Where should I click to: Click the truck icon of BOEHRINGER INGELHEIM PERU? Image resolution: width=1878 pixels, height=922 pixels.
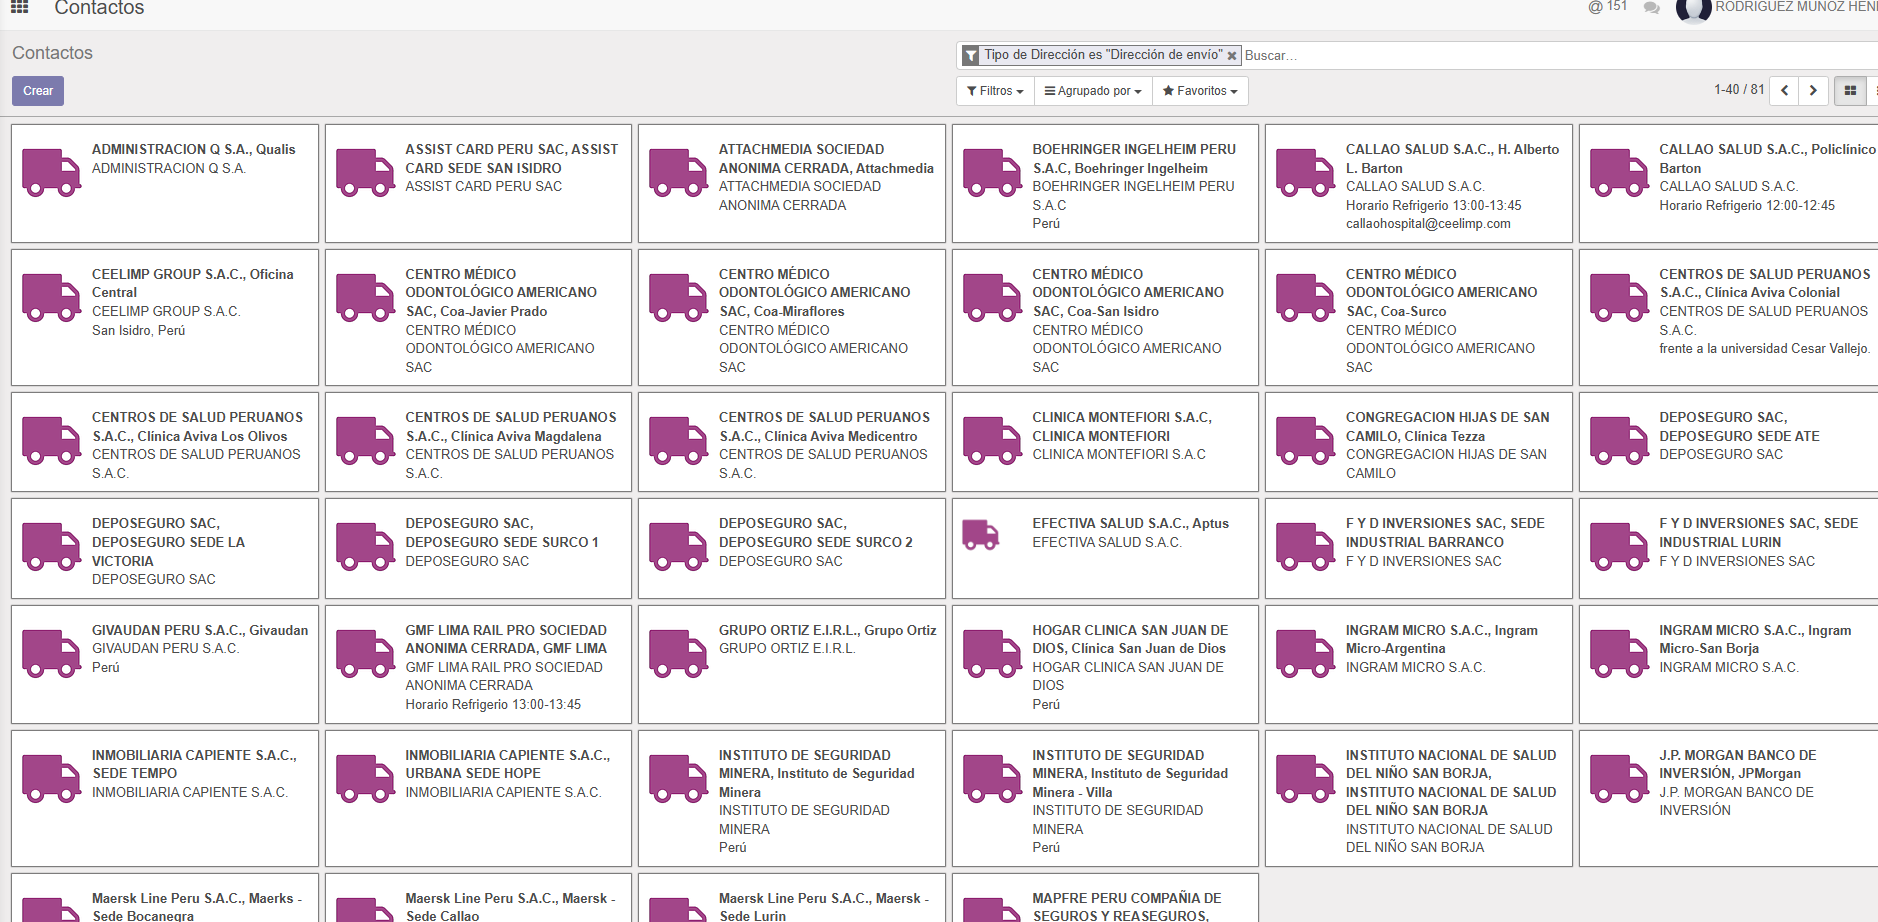tap(993, 173)
